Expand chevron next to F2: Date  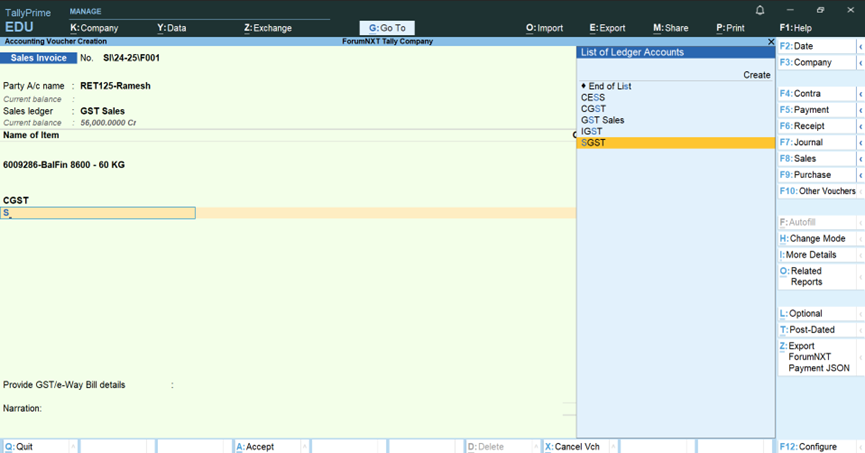[x=861, y=46]
